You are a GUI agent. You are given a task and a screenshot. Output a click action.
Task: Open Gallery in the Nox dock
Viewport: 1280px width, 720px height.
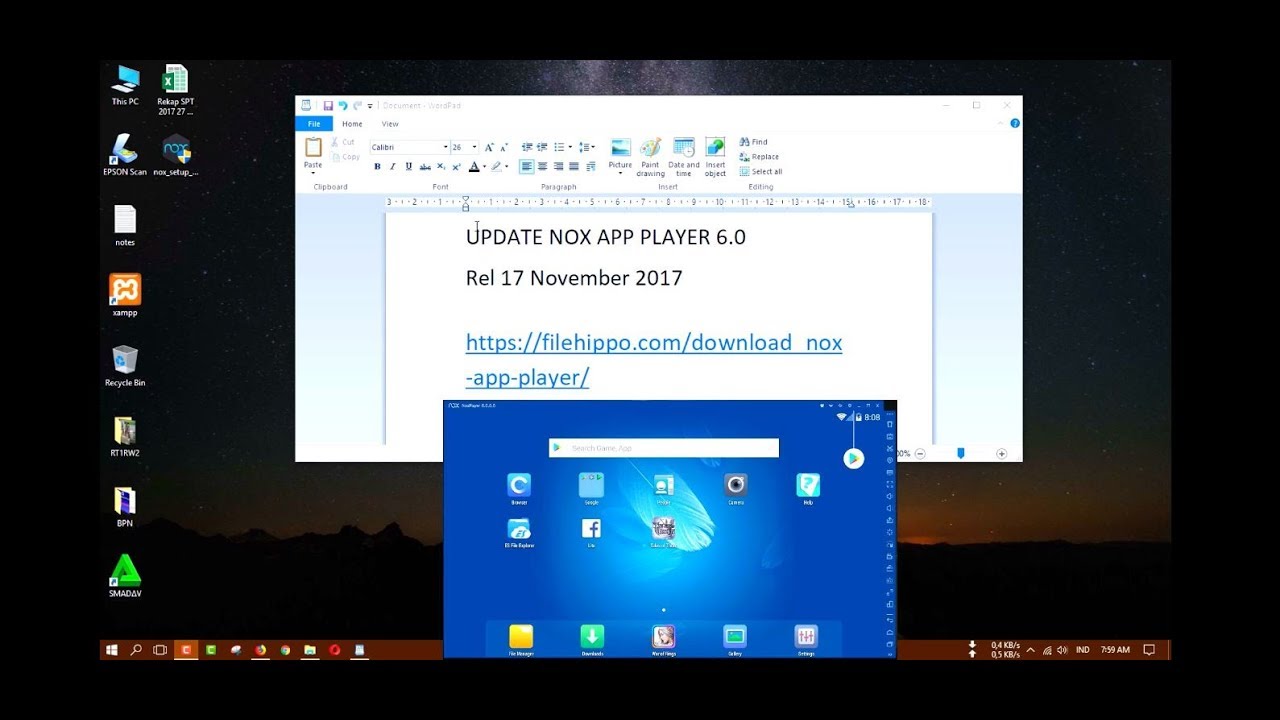point(735,636)
